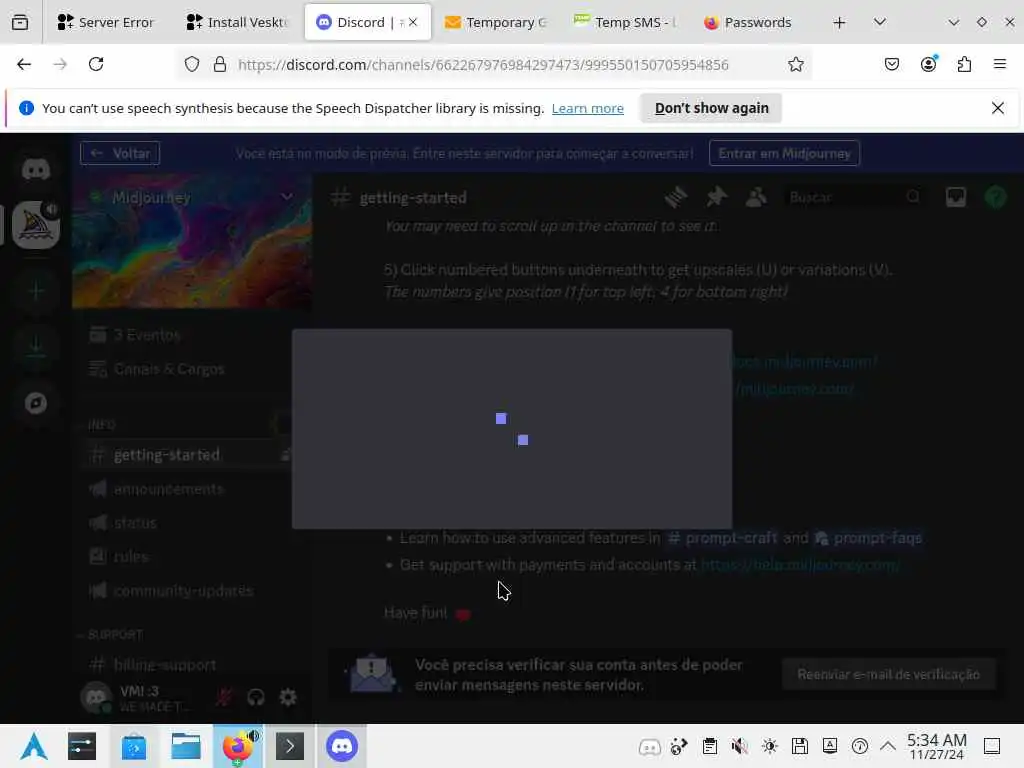Open the community-updates channel

pos(188,590)
